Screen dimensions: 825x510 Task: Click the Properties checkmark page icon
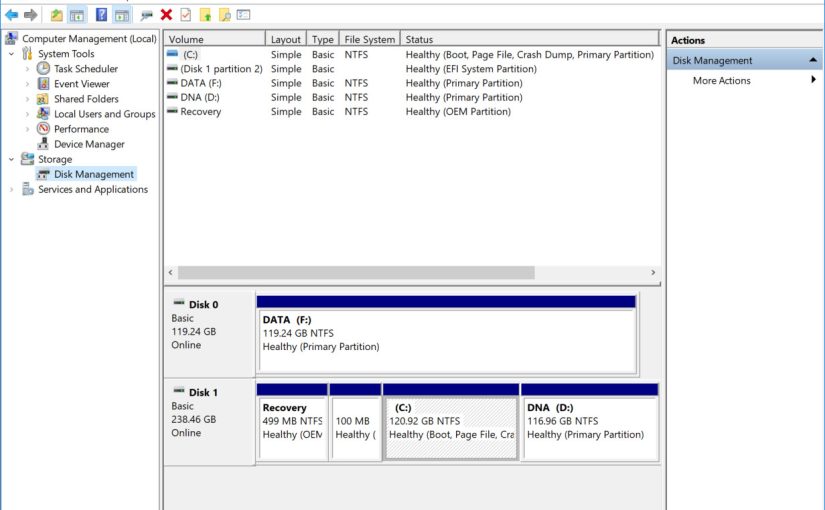[x=185, y=15]
